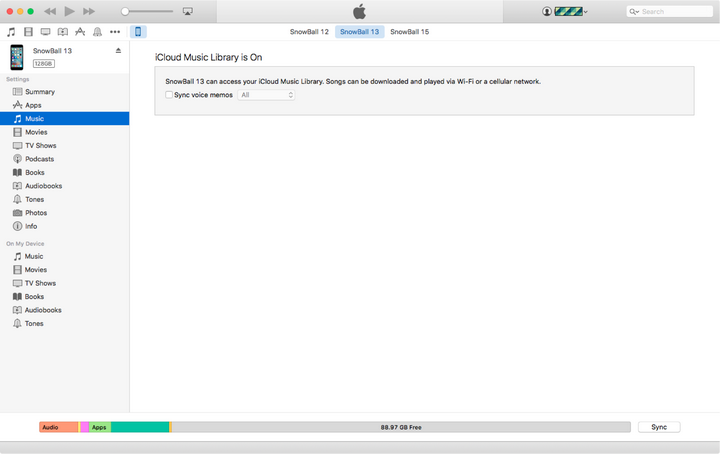This screenshot has width=720, height=454.
Task: Switch to the SnowBall 13 device tab
Action: (360, 32)
